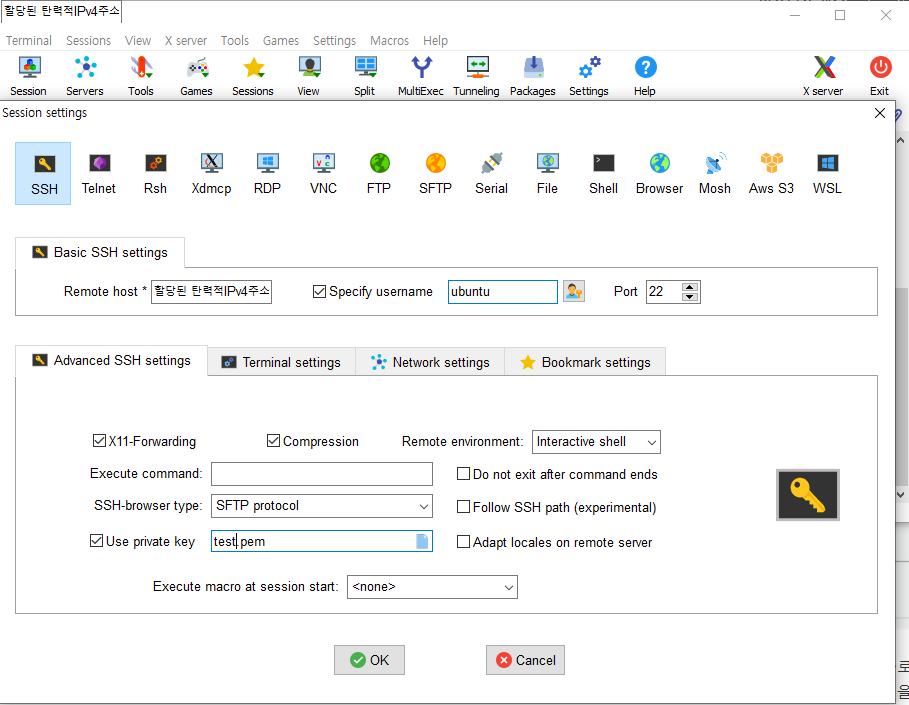Select the RDP session type
This screenshot has height=705, width=909.
267,173
